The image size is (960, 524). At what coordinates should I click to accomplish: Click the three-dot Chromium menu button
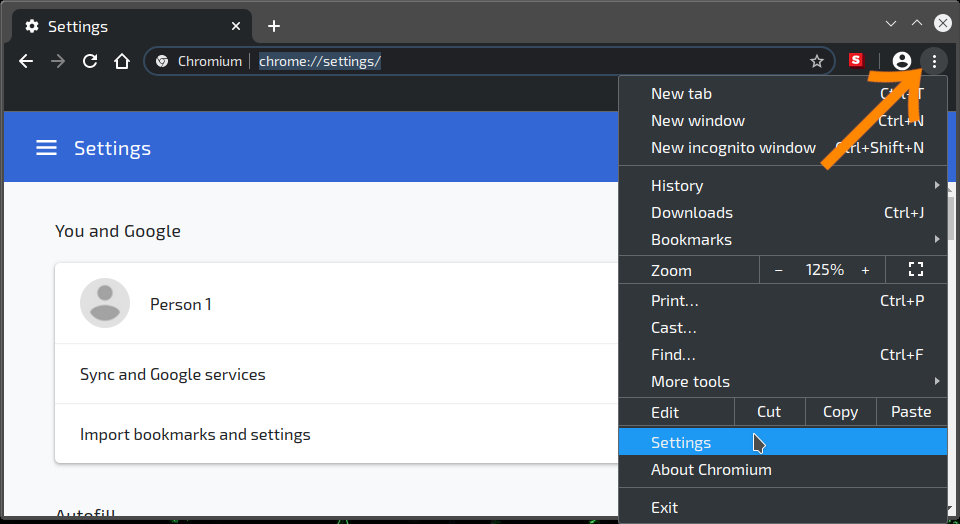[934, 61]
